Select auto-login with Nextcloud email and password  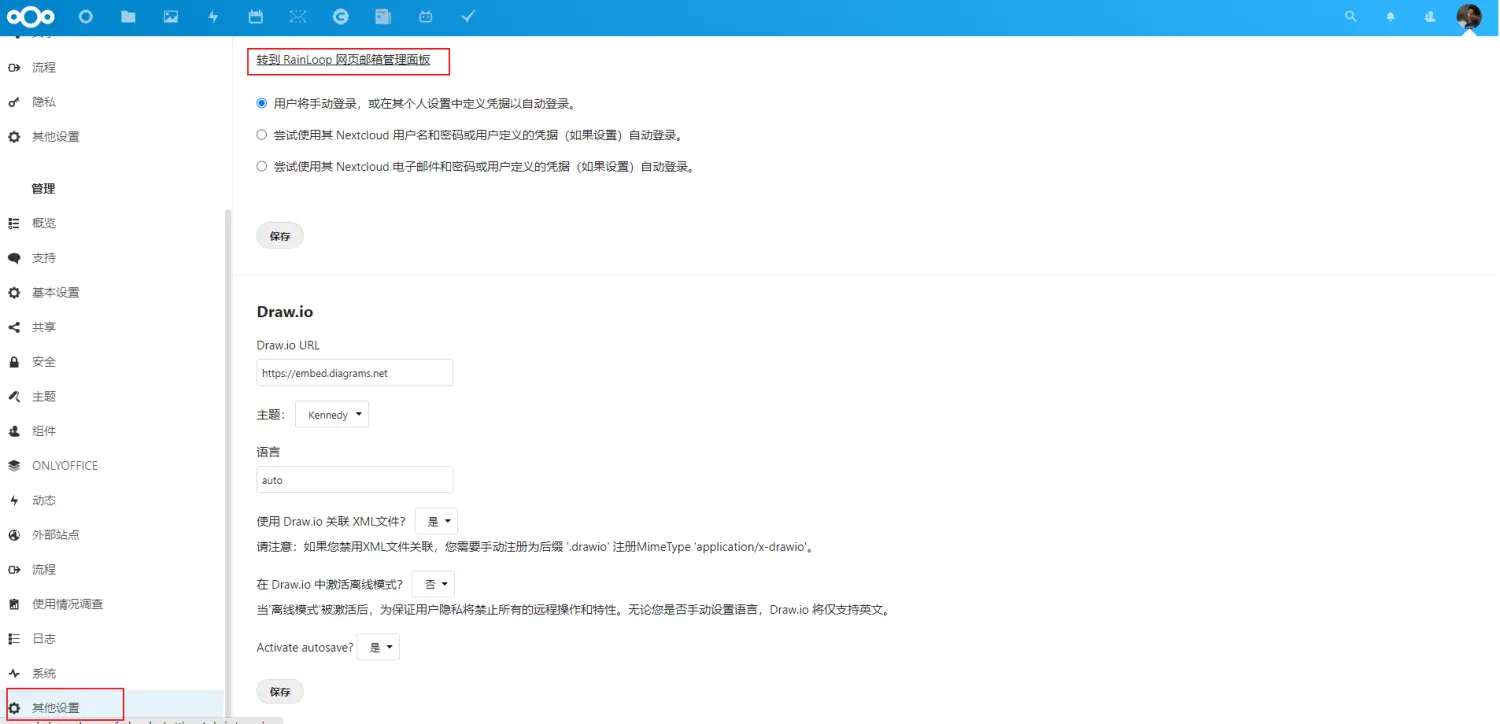[261, 166]
